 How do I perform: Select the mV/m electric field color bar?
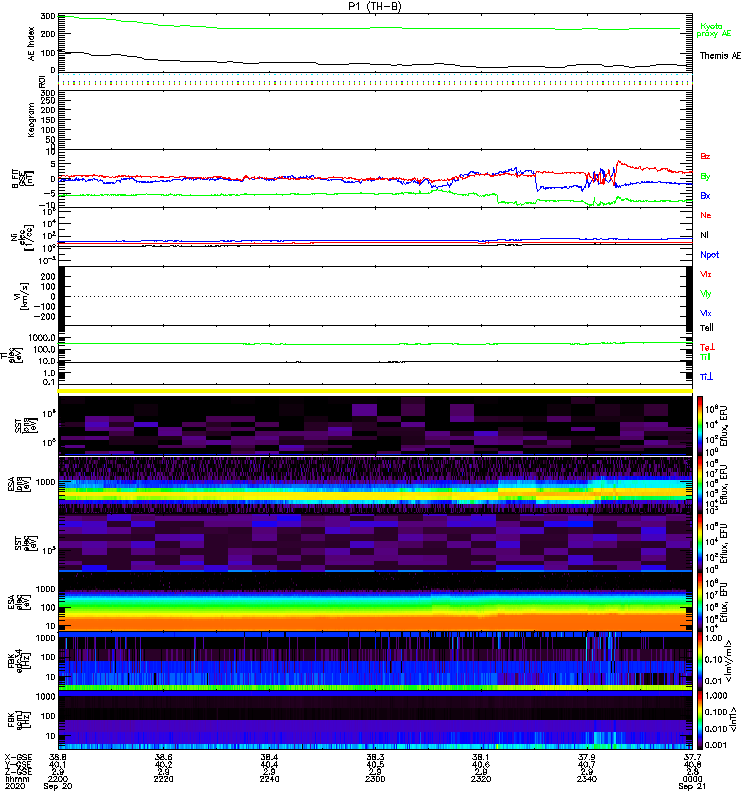click(700, 661)
